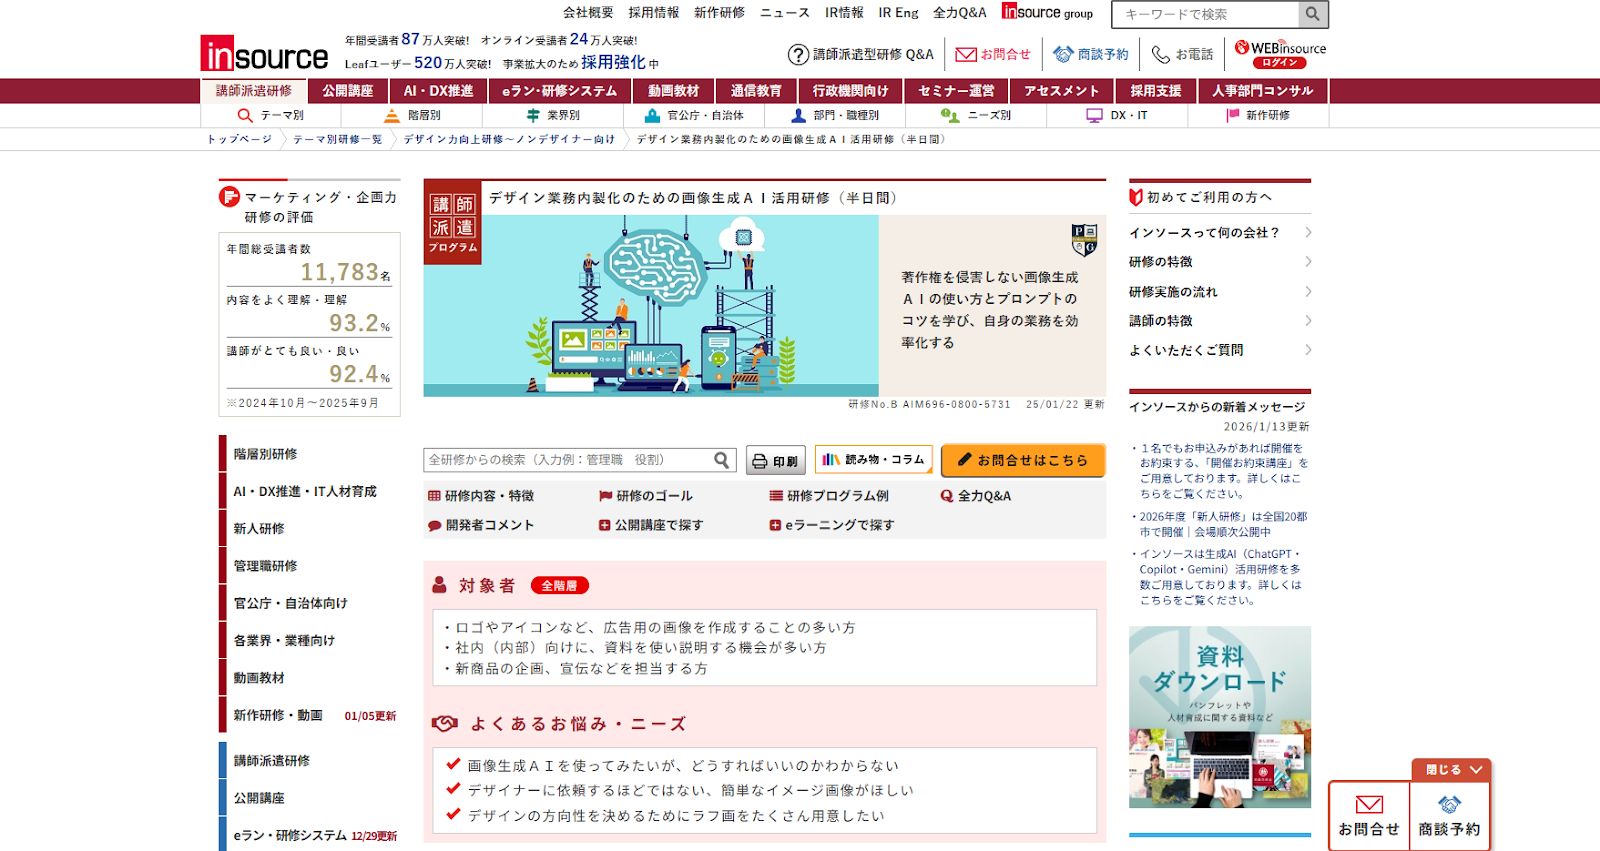Click the search icon in 全研修からの検索 field
The height and width of the screenshot is (851, 1600).
click(722, 460)
